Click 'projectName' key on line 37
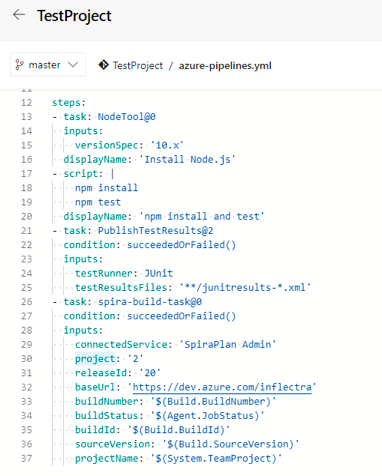Image resolution: width=382 pixels, height=476 pixels. pos(106,459)
